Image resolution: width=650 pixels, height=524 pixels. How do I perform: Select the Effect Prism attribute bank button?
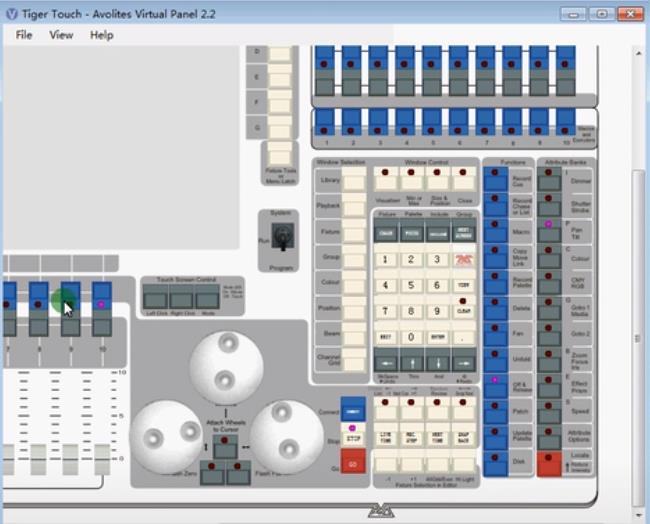point(549,386)
